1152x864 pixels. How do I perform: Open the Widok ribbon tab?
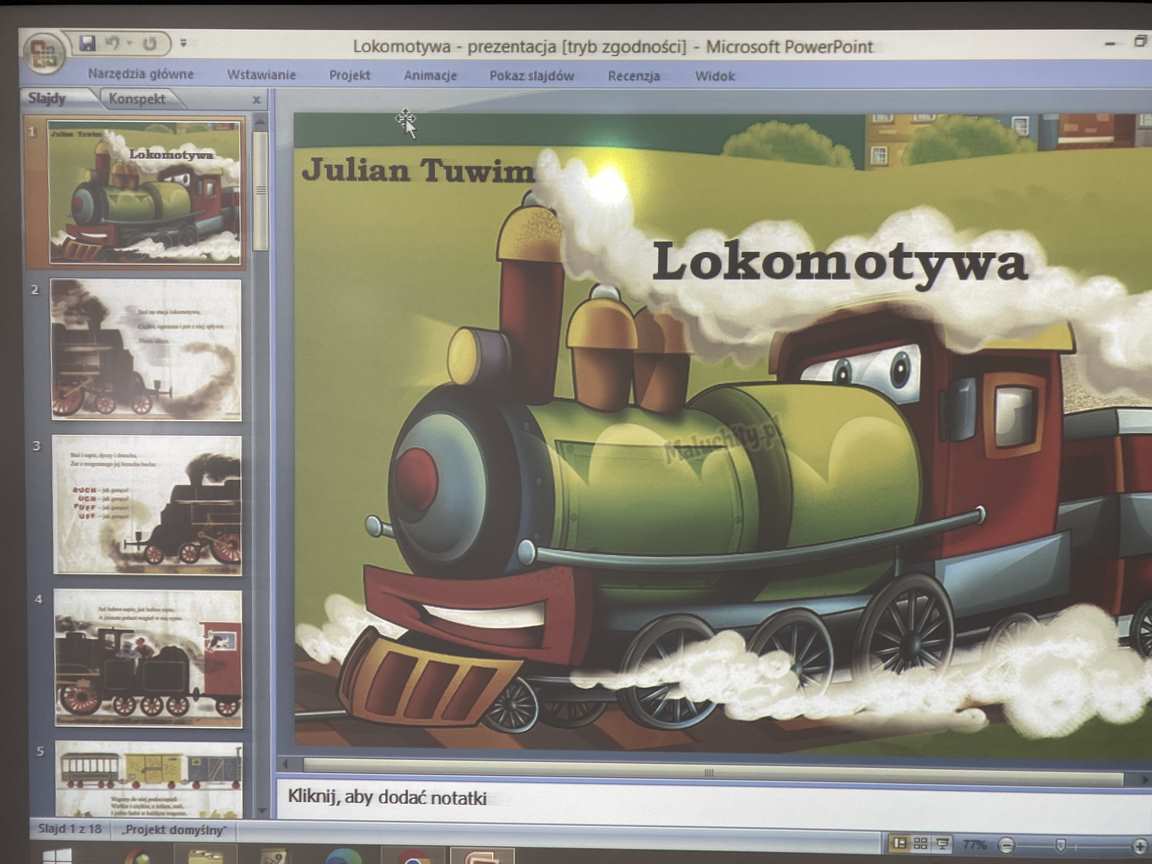click(x=715, y=76)
